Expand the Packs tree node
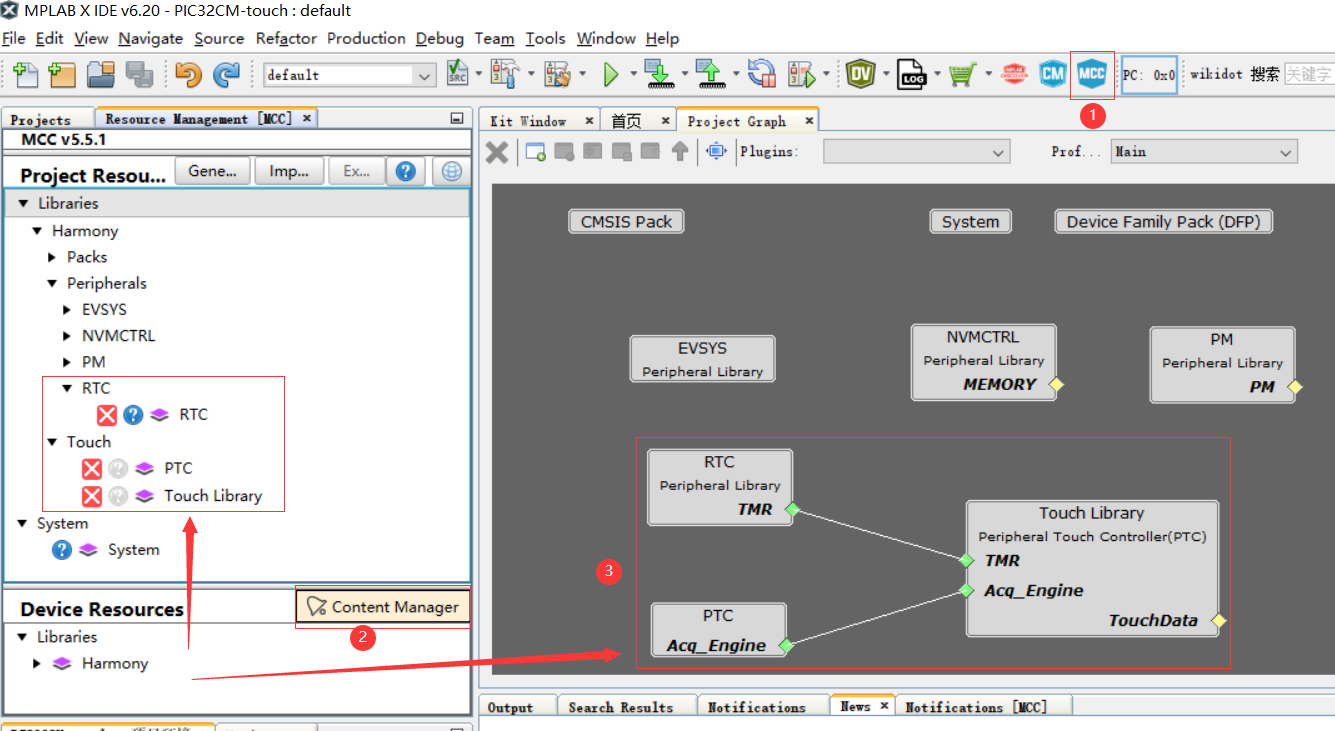The image size is (1335, 731). click(x=52, y=258)
